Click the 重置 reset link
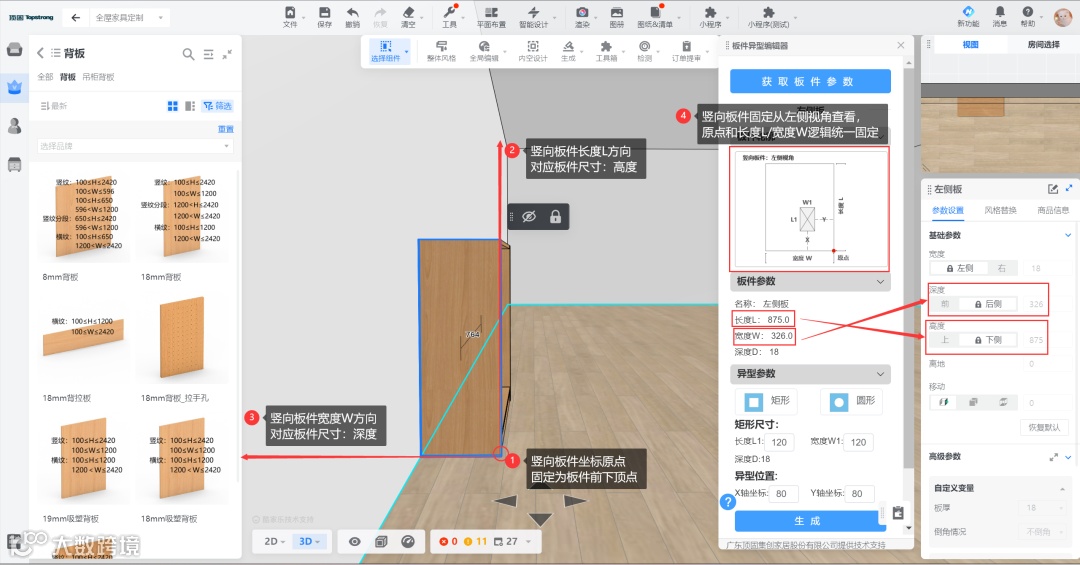 (226, 130)
